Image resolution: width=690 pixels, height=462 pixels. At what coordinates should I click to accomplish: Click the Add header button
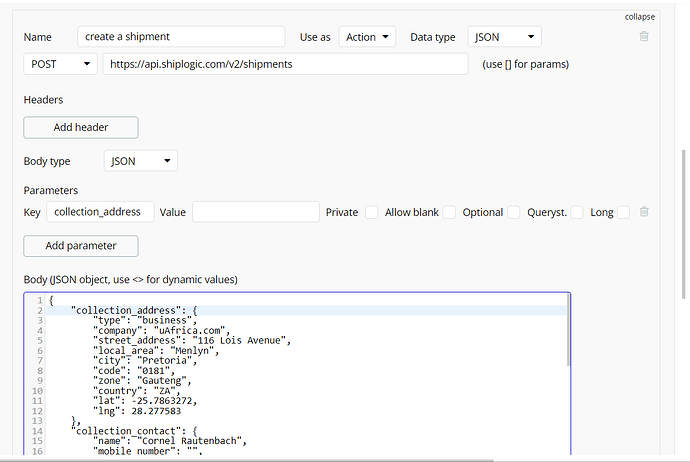point(81,127)
